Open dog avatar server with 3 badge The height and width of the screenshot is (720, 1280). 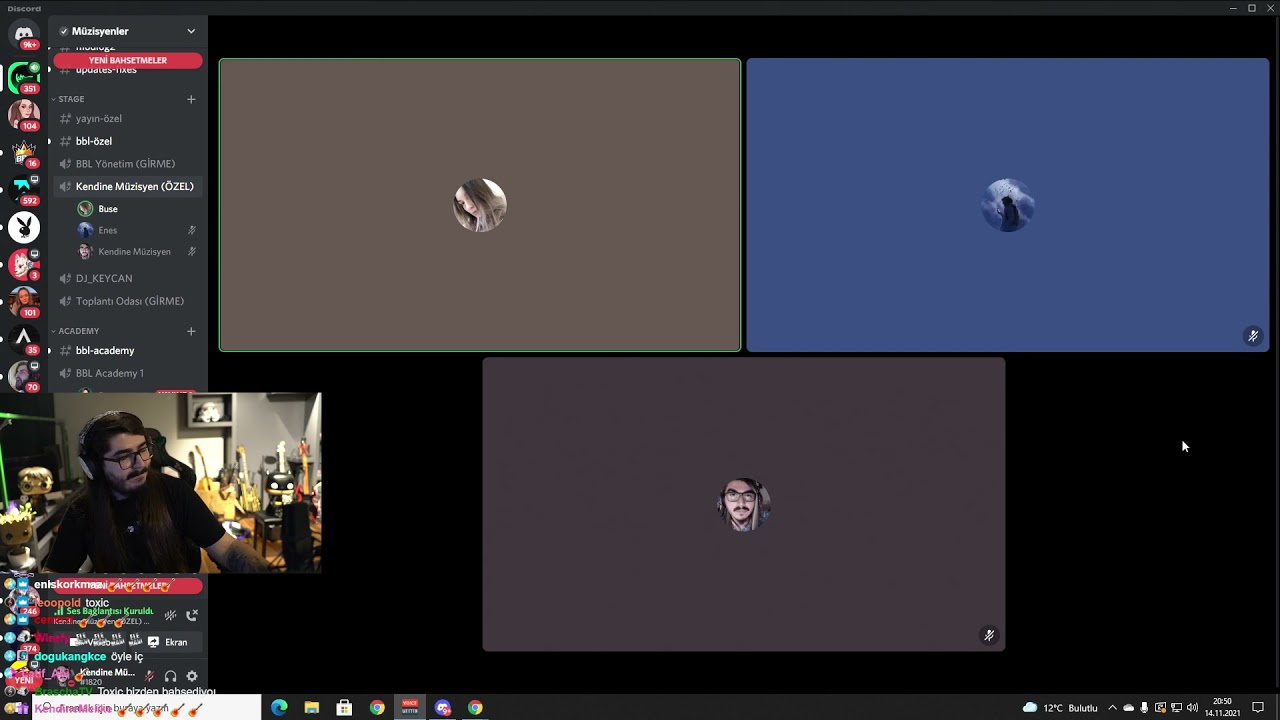pyautogui.click(x=24, y=264)
